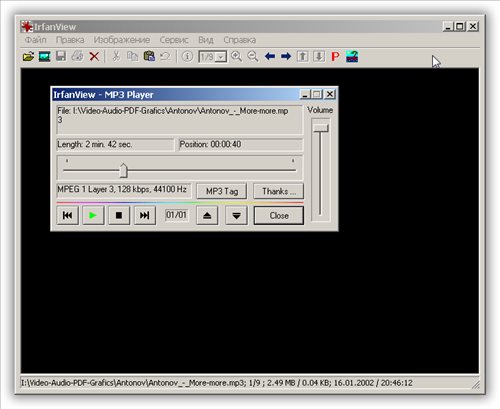The width and height of the screenshot is (500, 409).
Task: Click the Stop playback button
Action: [x=119, y=215]
